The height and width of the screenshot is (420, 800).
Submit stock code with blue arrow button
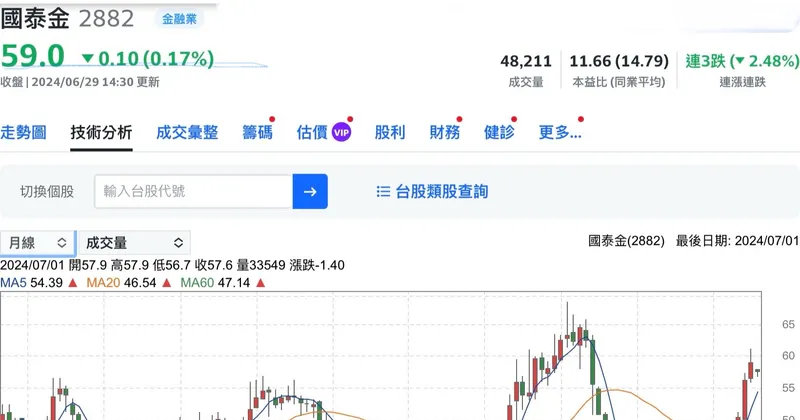(x=310, y=191)
